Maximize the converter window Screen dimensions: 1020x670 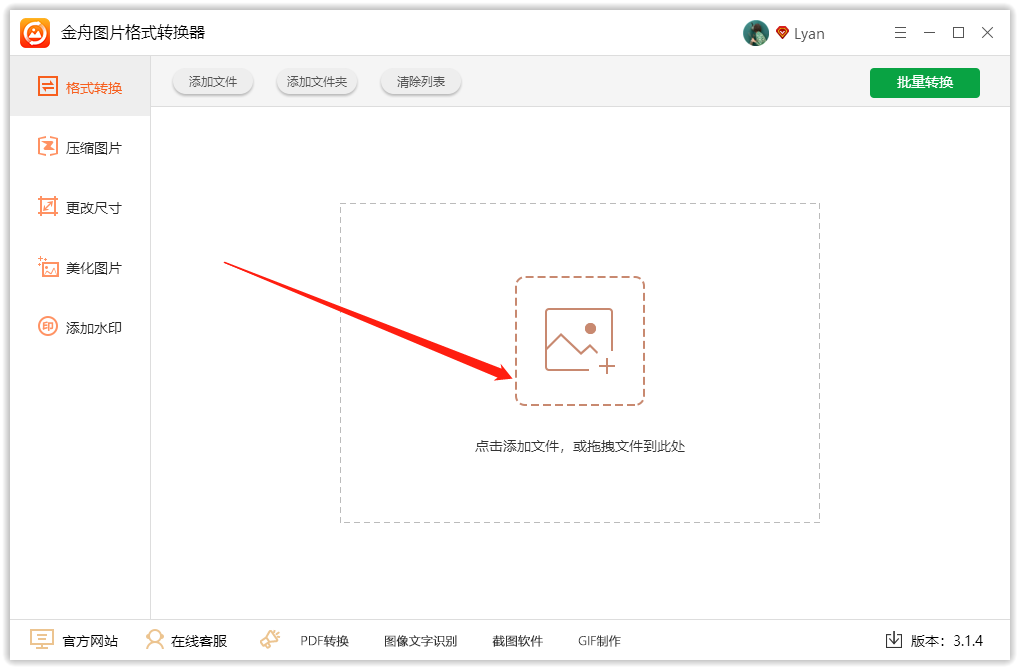(x=958, y=33)
